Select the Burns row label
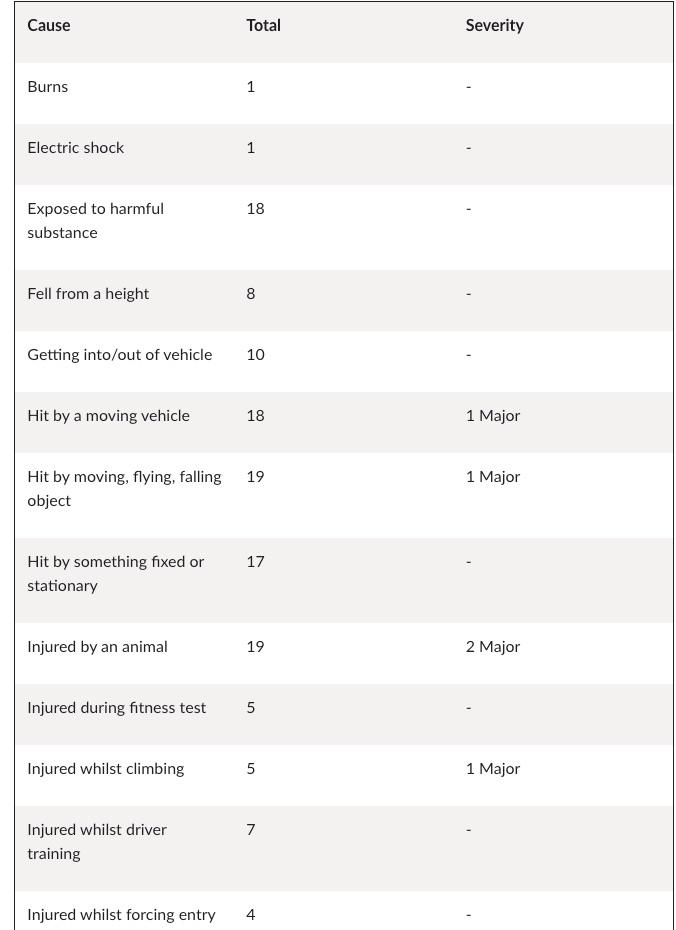This screenshot has height=930, width=676. click(x=48, y=87)
